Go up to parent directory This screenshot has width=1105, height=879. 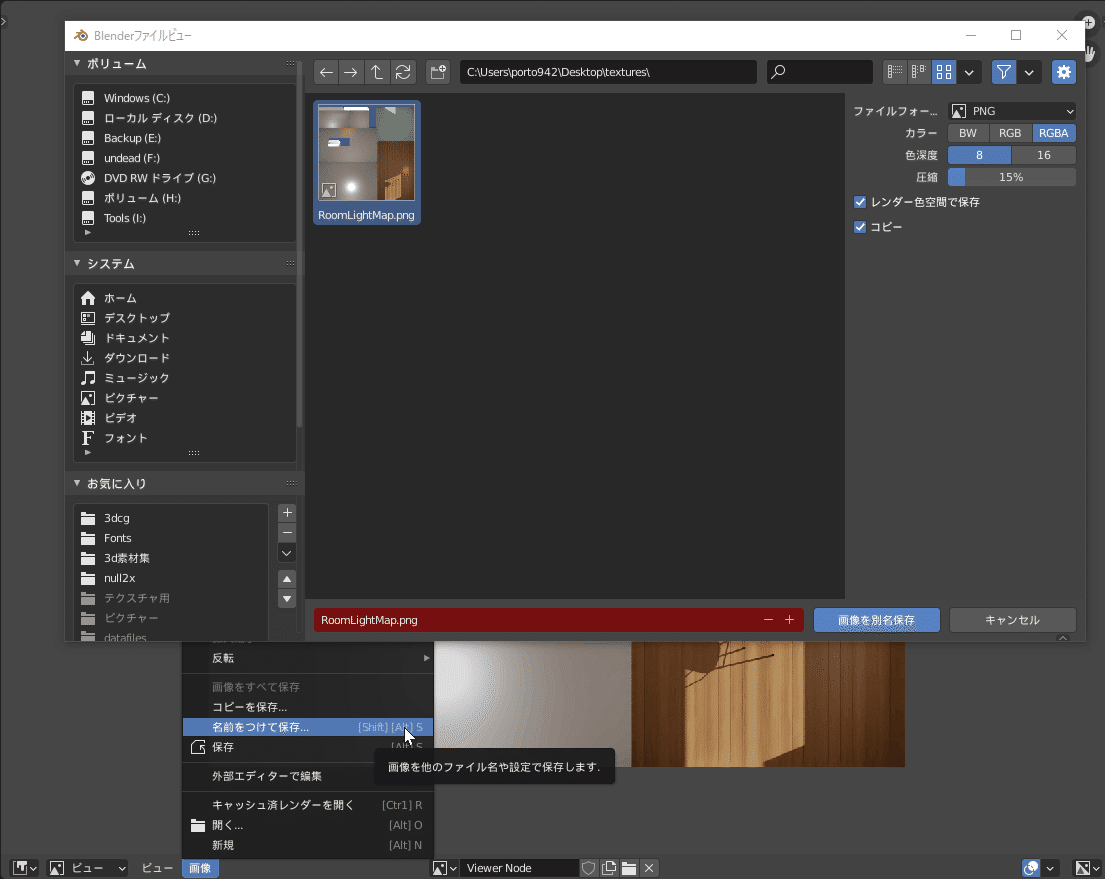[x=377, y=72]
